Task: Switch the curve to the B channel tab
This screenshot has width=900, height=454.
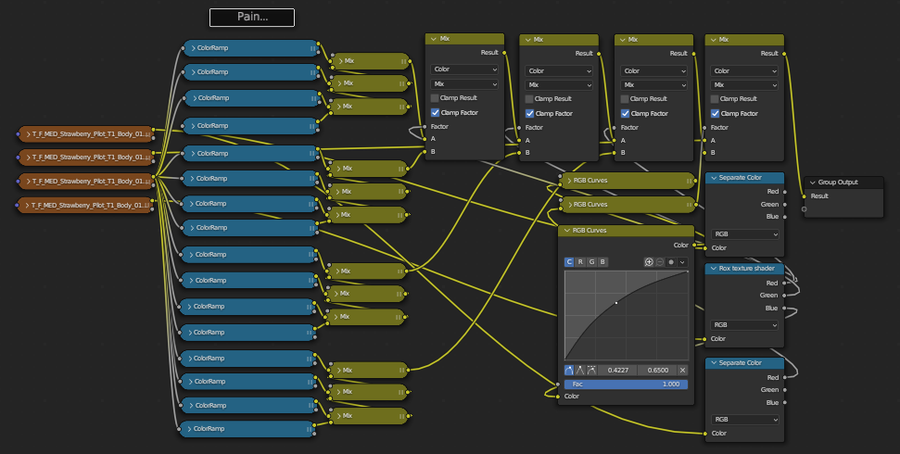Action: coord(602,262)
